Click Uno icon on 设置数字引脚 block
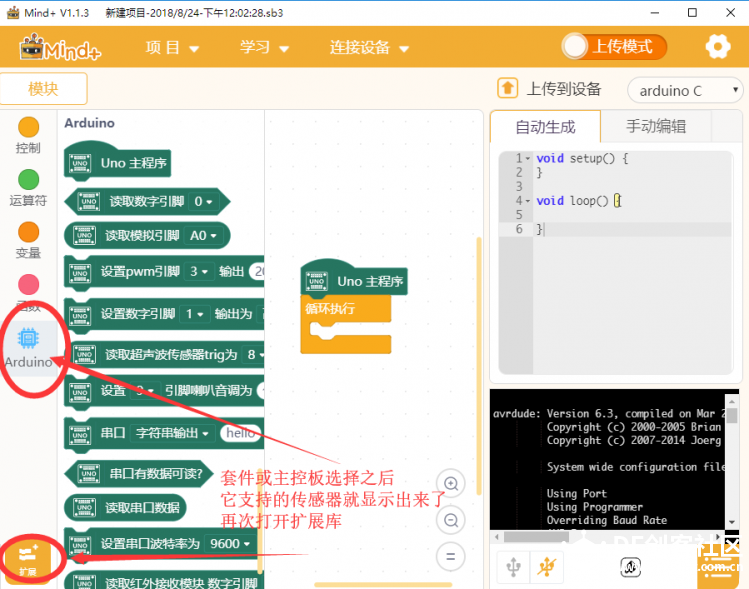Viewport: 749px width, 589px height. click(80, 316)
